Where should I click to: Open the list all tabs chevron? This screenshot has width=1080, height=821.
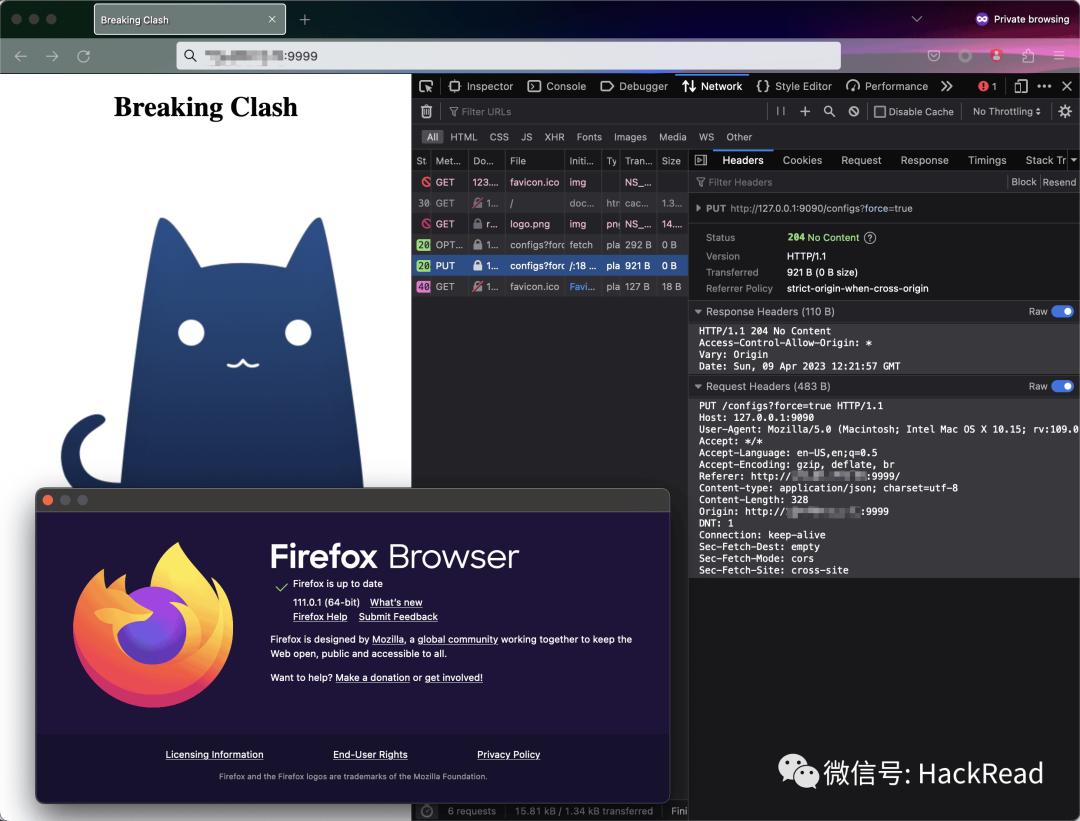coord(917,19)
